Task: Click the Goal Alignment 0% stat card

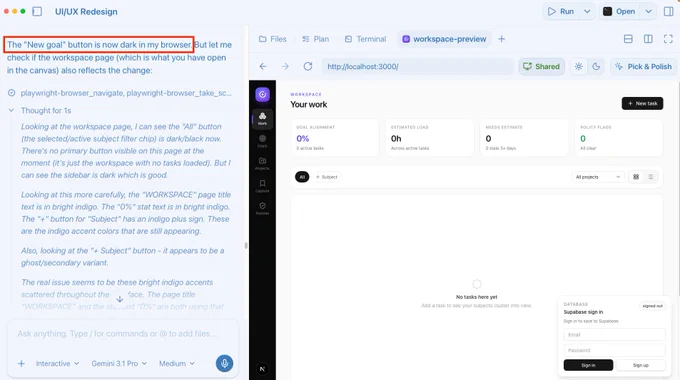Action: point(335,138)
